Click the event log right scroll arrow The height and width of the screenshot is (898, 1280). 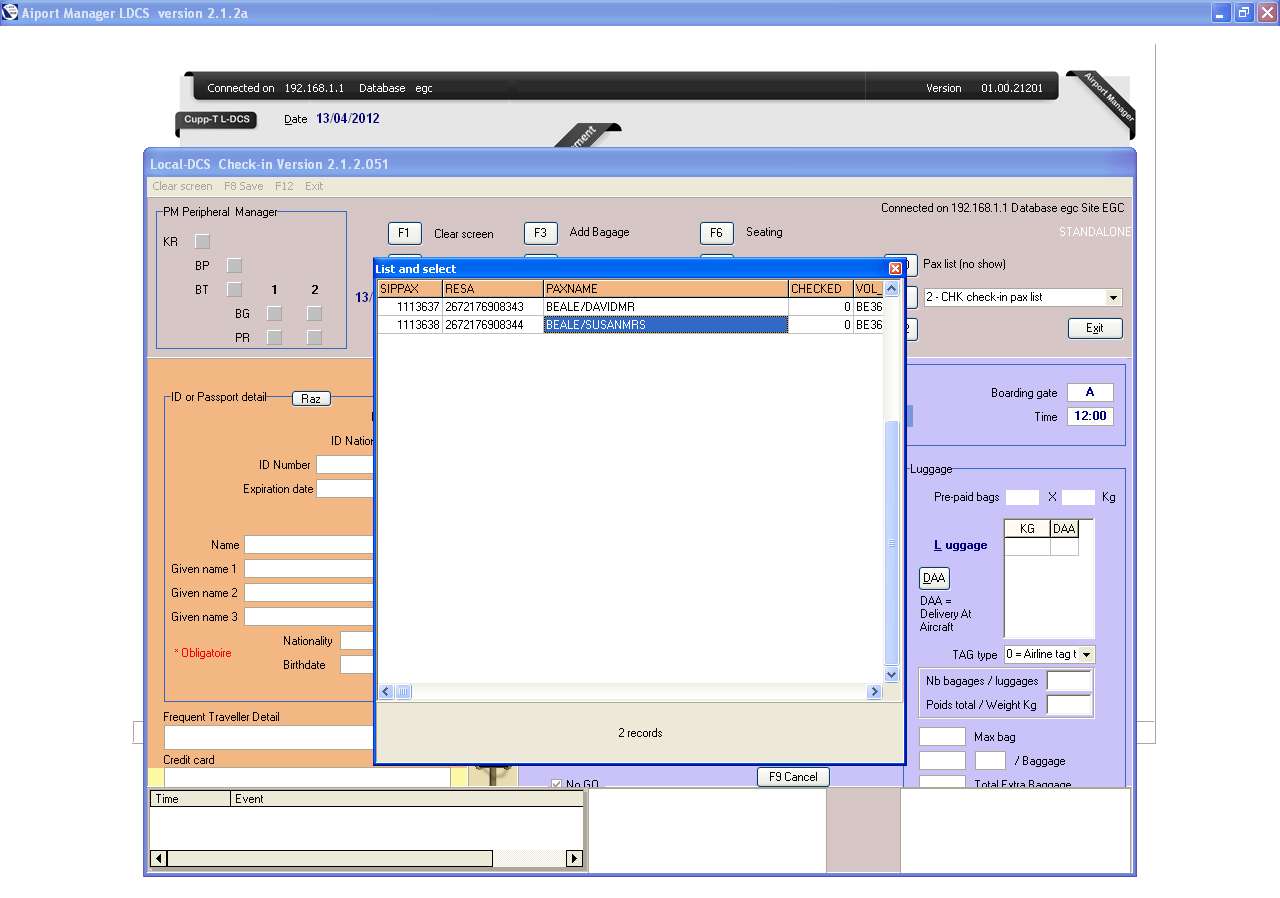tap(574, 858)
